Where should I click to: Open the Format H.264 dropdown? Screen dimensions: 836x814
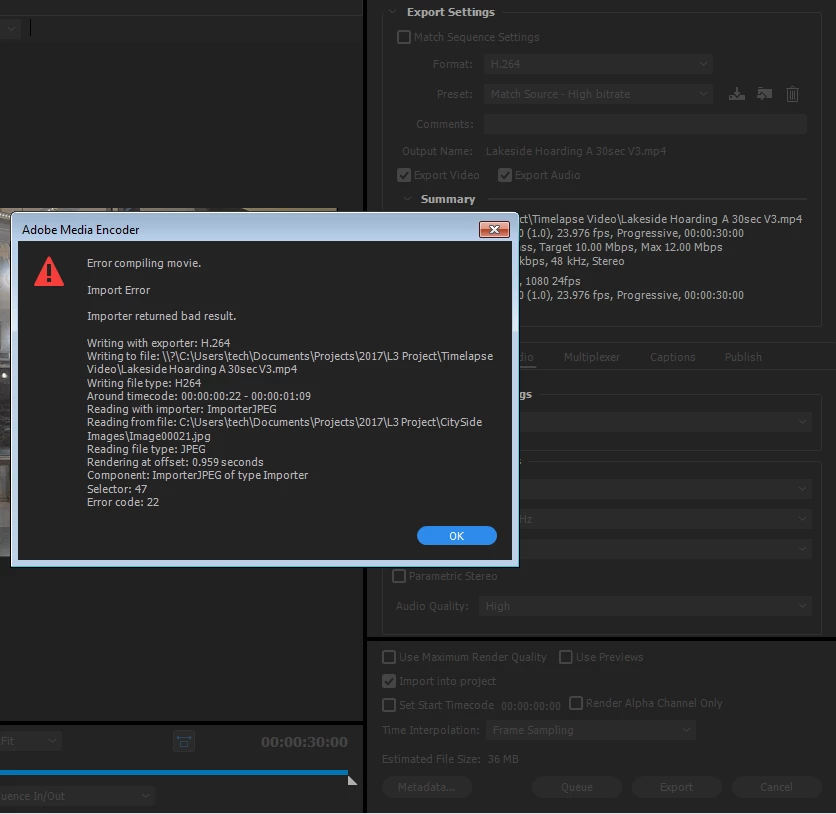point(598,64)
